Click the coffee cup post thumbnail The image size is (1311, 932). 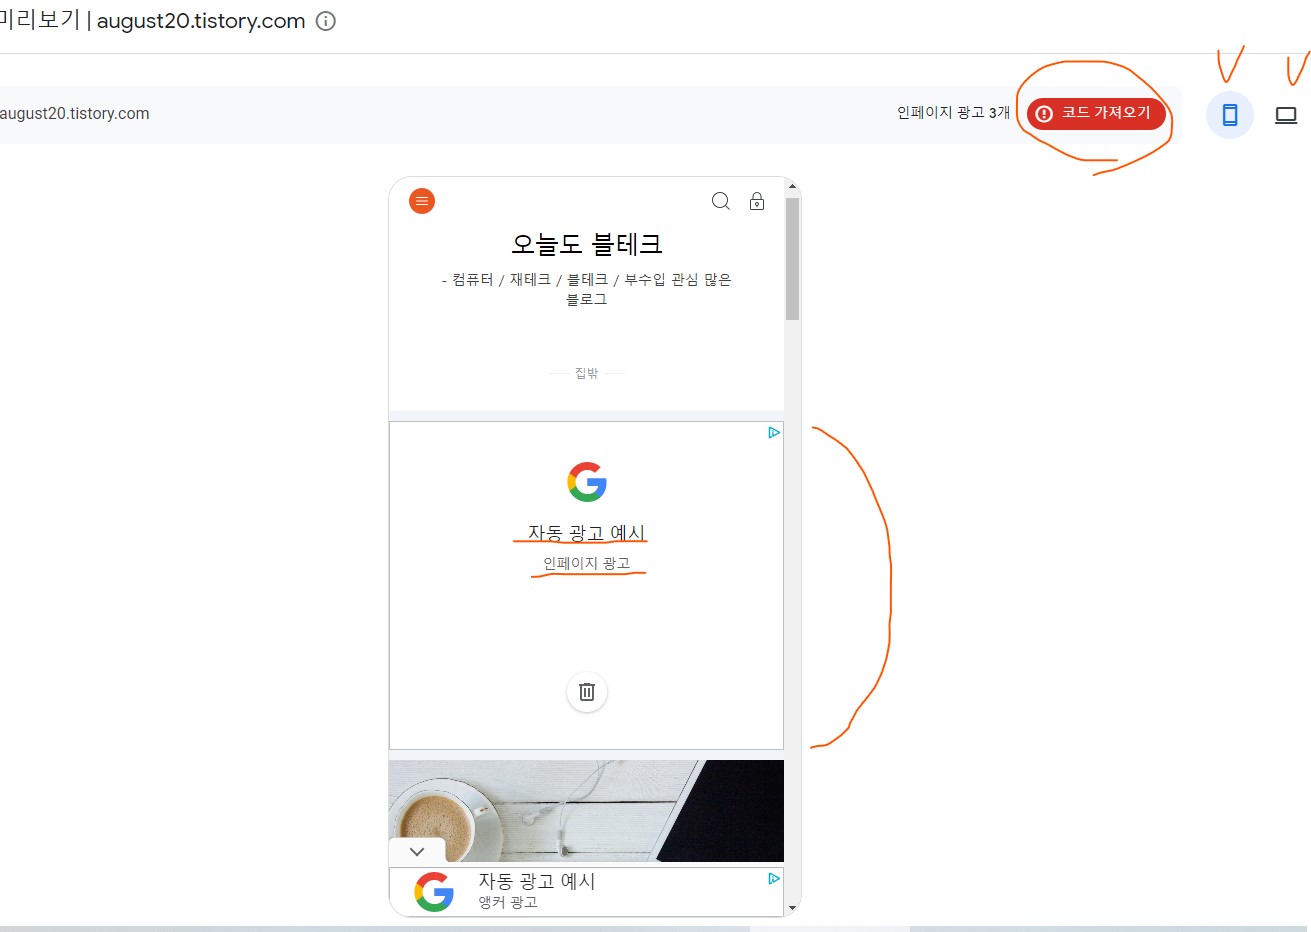pos(586,811)
